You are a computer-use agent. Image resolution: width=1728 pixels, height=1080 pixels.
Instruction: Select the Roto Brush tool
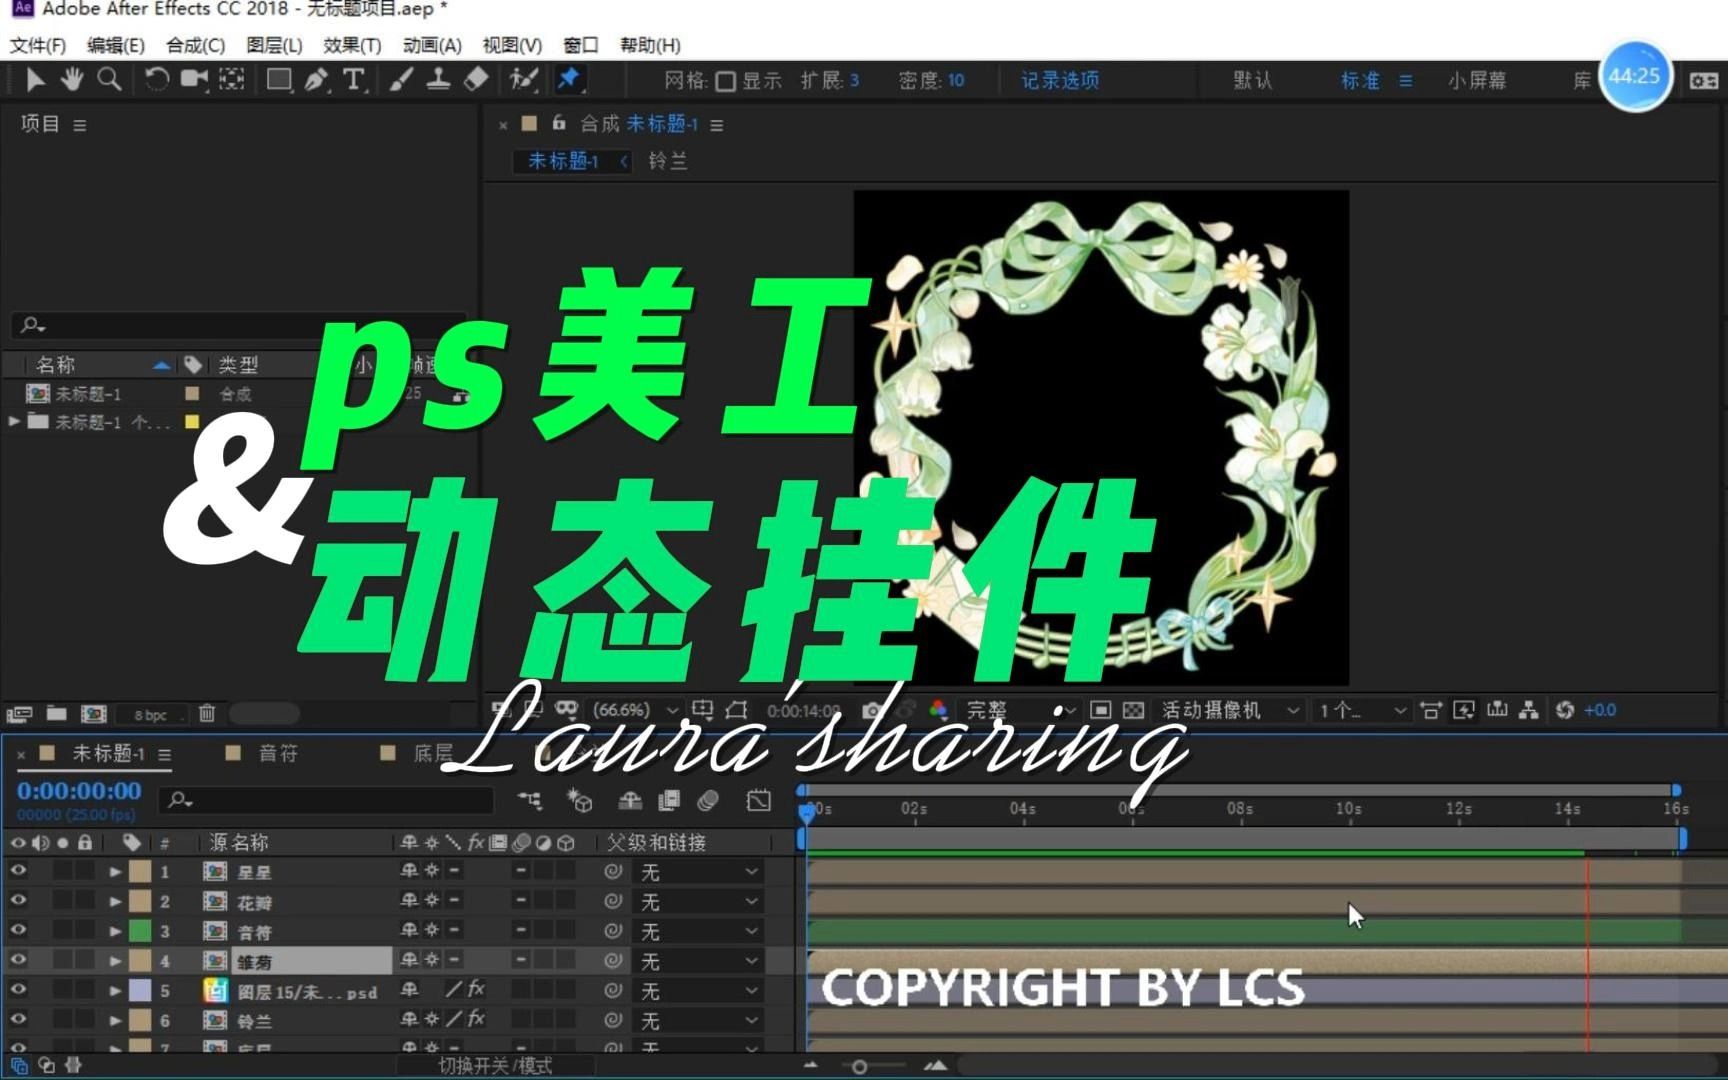[x=524, y=80]
